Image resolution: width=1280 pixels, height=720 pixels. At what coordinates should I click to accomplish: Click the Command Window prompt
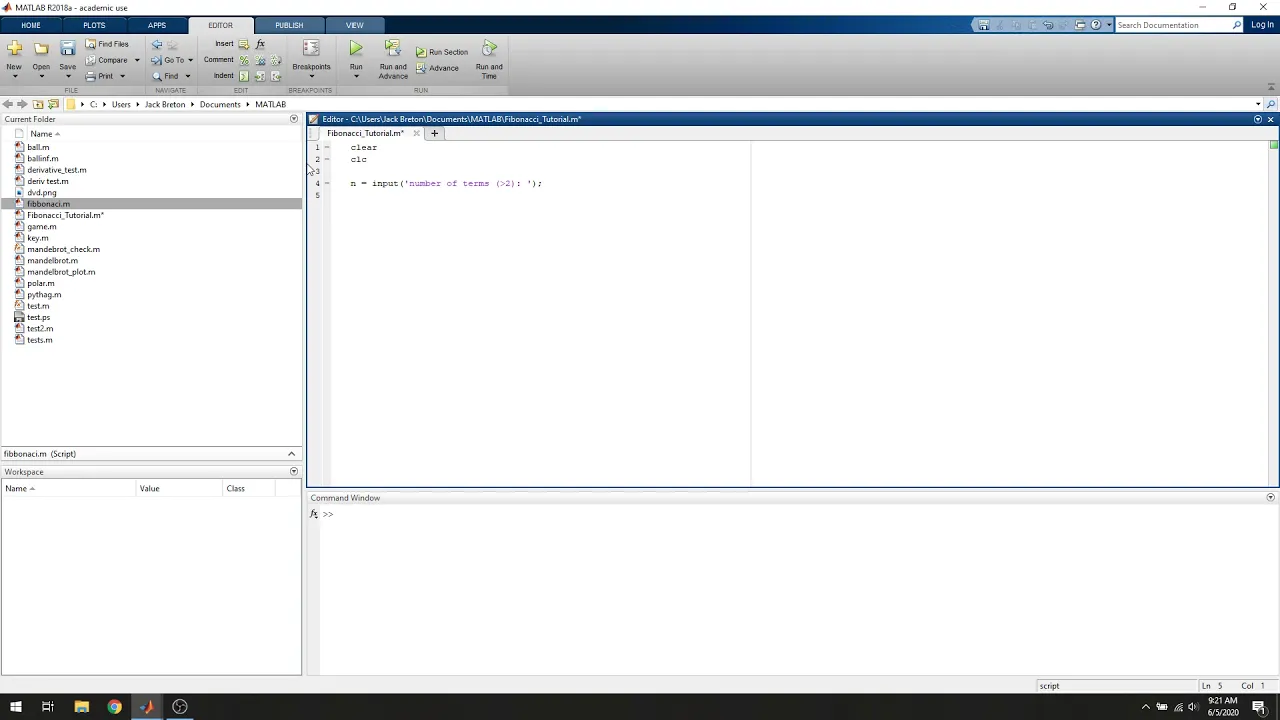pos(328,514)
